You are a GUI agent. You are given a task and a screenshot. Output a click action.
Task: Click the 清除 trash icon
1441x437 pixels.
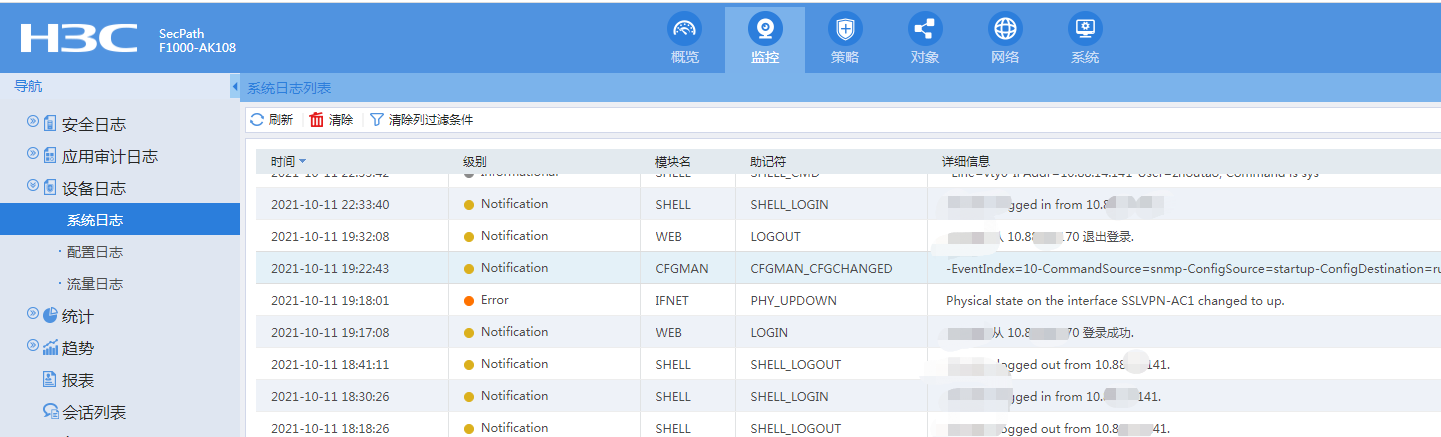(x=317, y=120)
